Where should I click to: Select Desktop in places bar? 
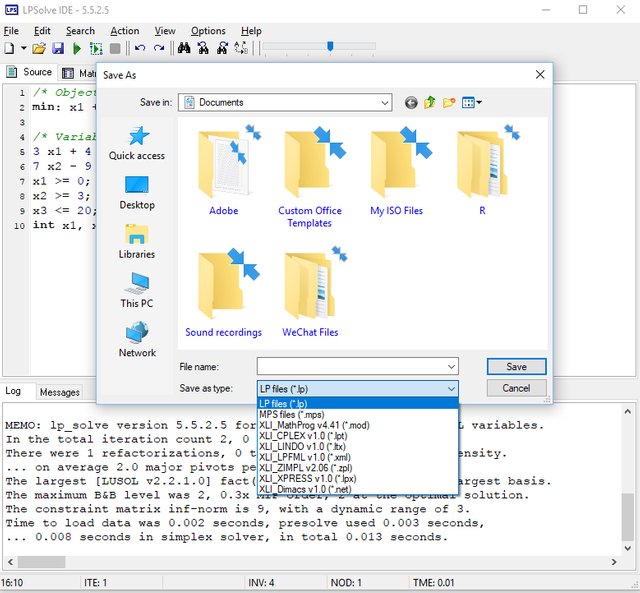(x=137, y=193)
